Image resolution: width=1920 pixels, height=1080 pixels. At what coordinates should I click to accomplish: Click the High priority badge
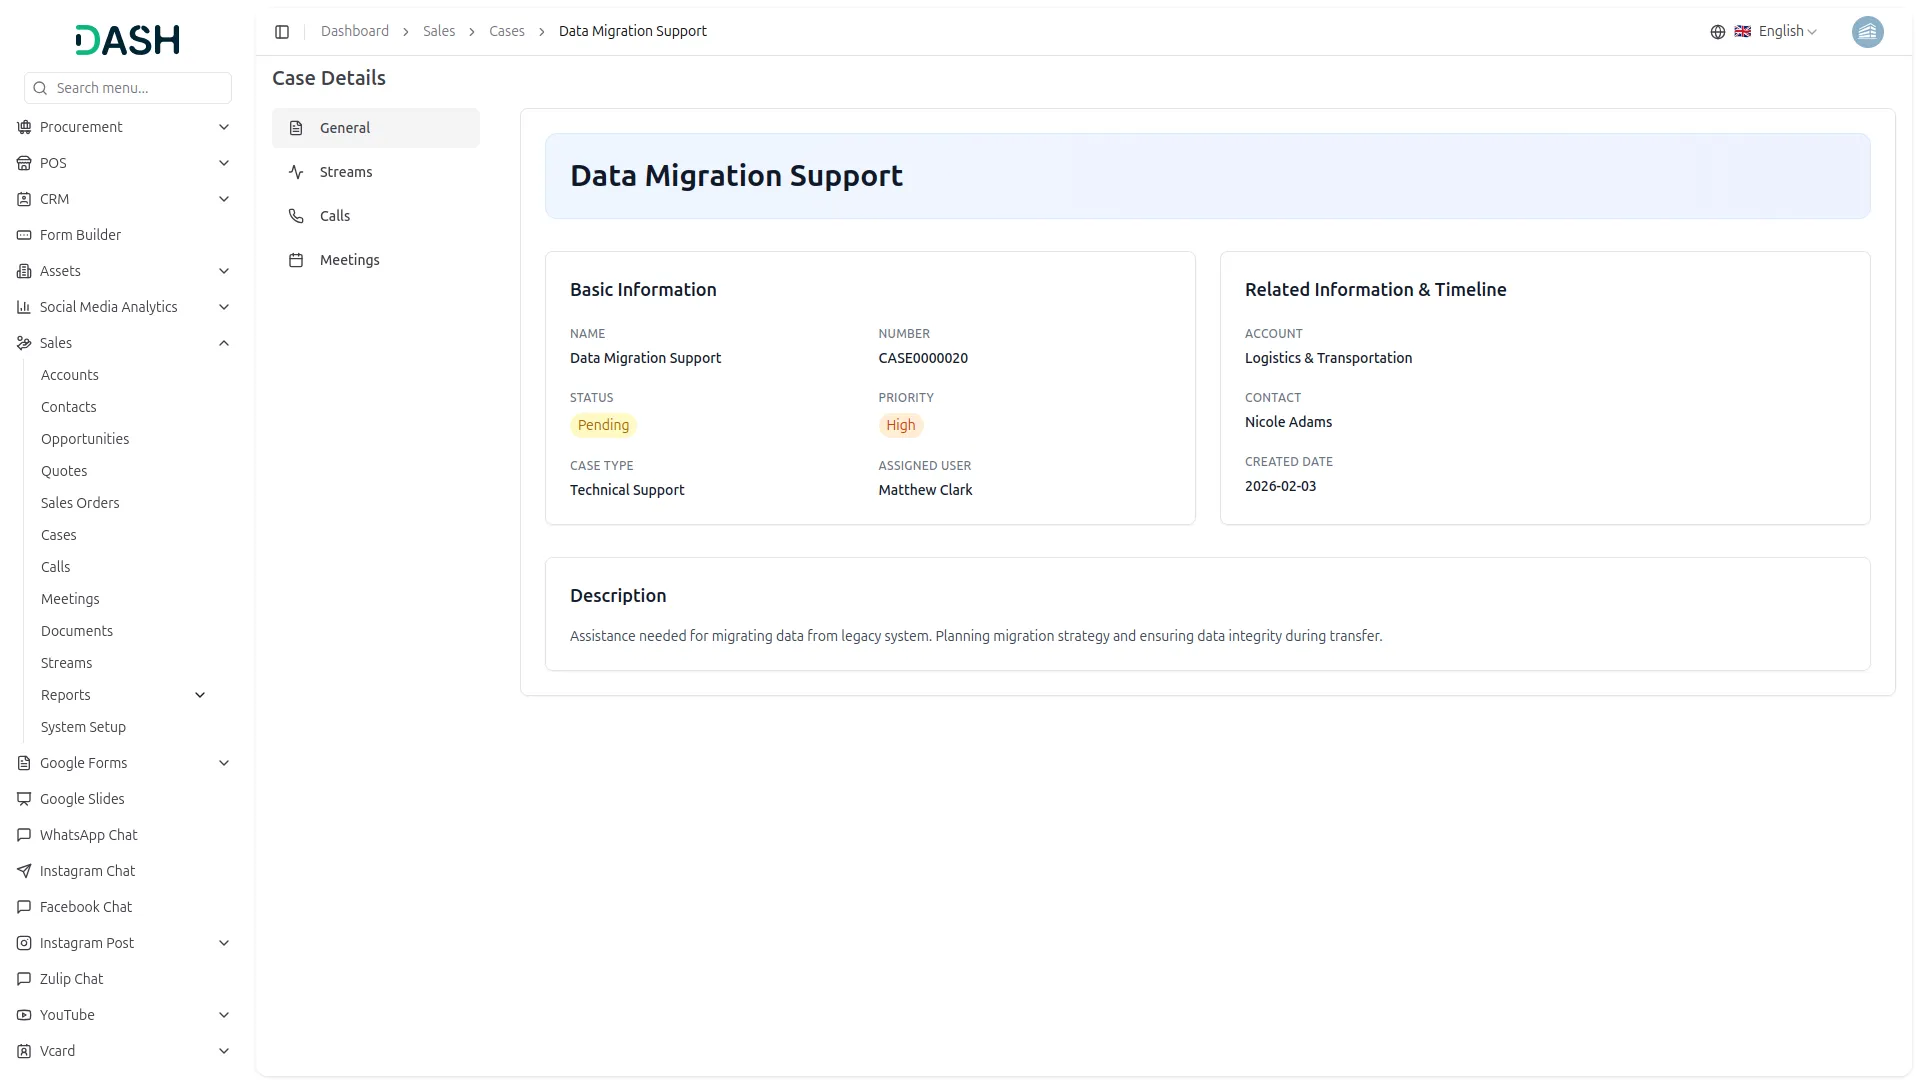[901, 425]
